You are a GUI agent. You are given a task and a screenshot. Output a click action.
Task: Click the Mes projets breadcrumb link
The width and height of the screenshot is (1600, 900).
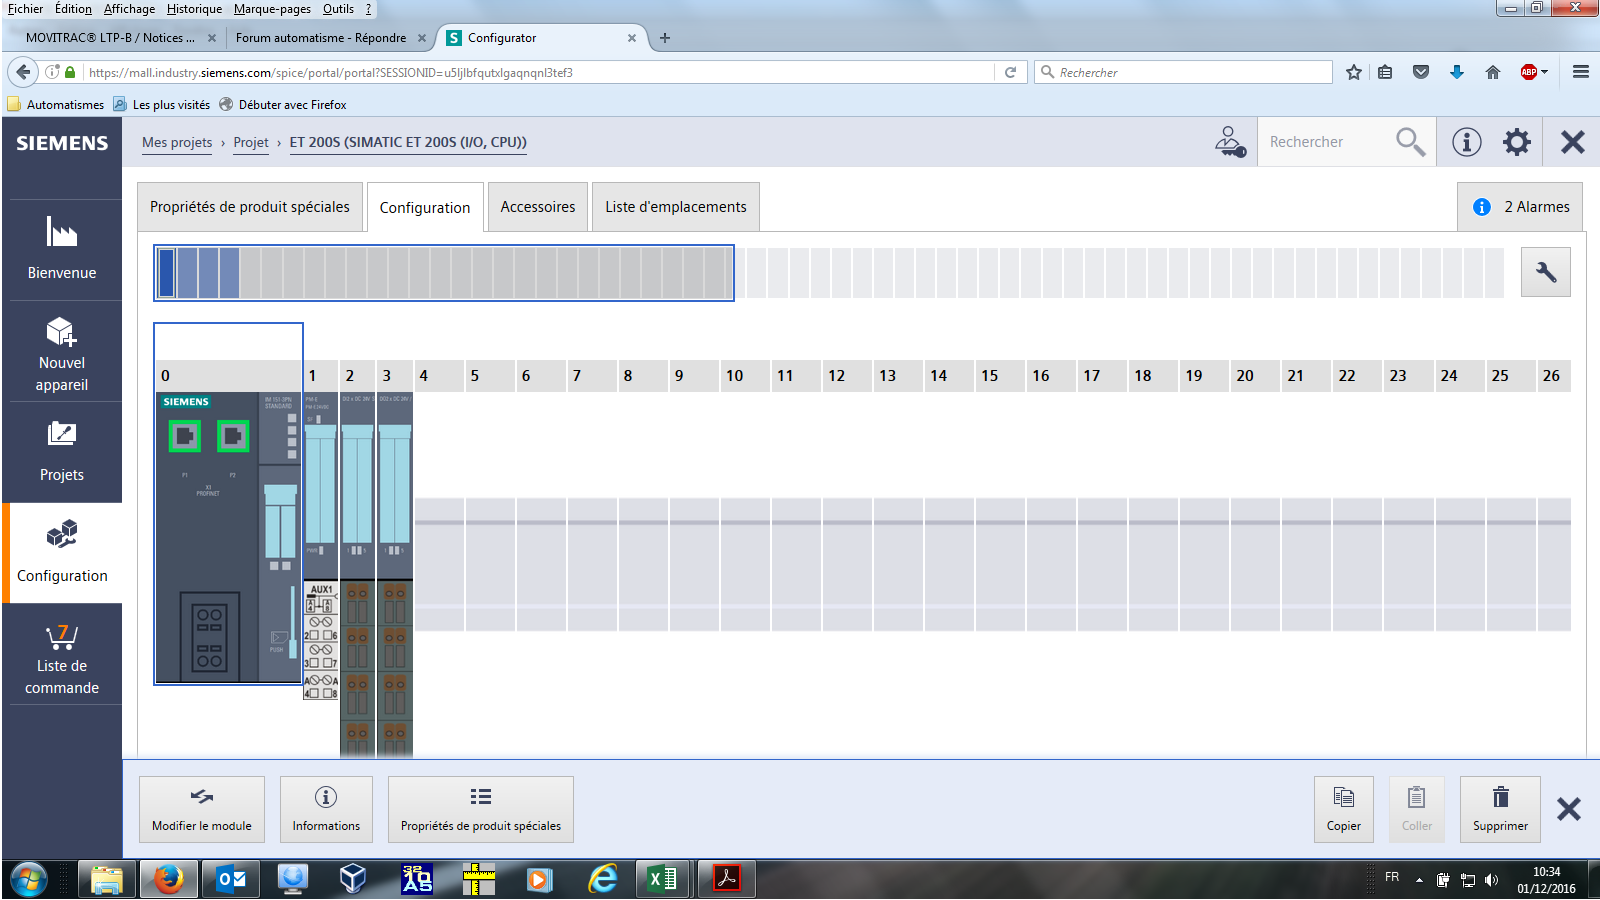pyautogui.click(x=177, y=142)
